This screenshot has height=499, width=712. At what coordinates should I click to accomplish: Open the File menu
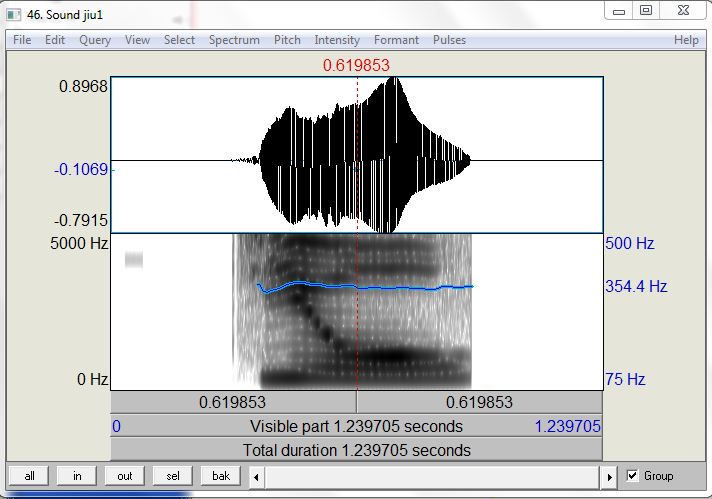(22, 40)
